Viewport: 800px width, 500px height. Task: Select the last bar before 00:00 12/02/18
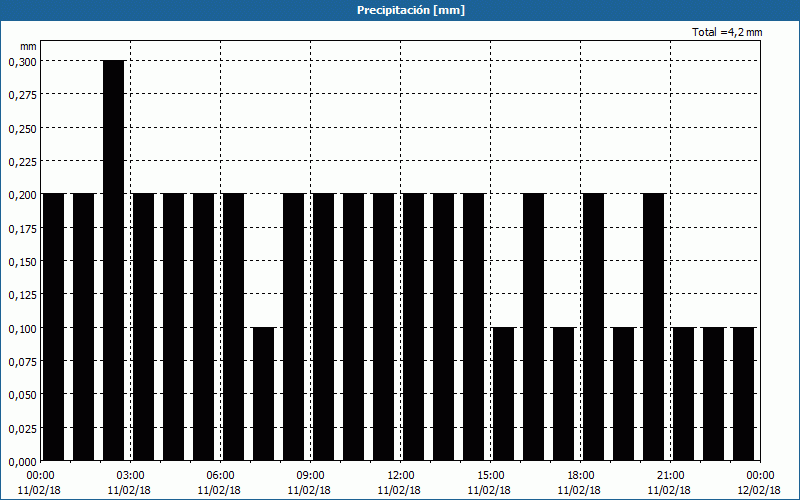click(x=744, y=394)
